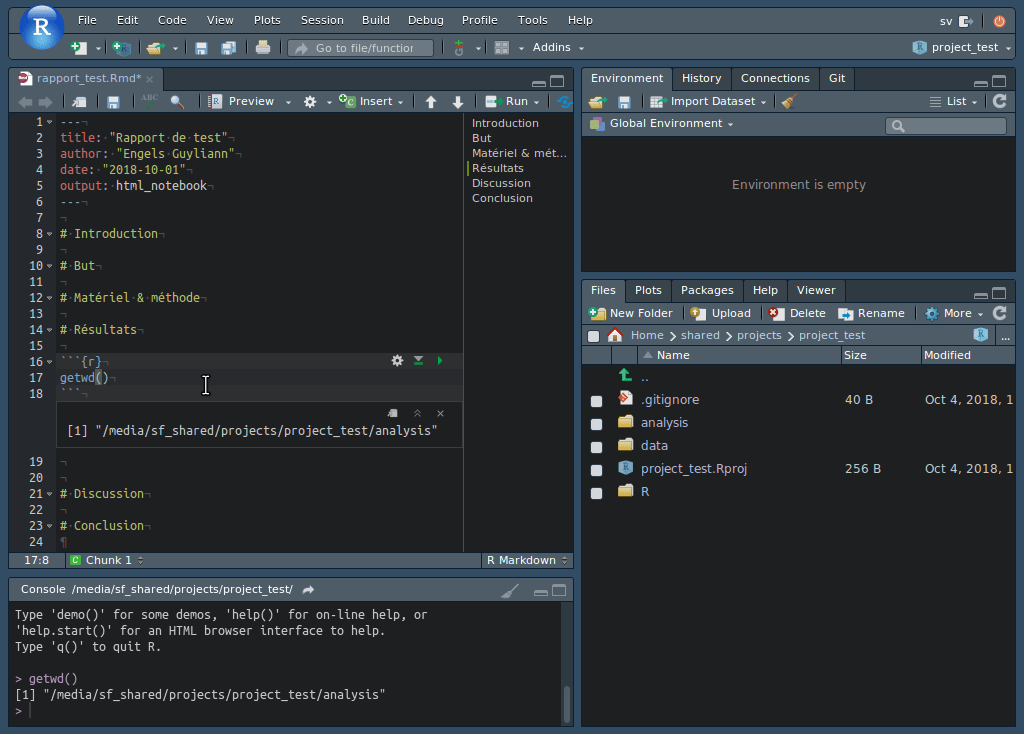The width and height of the screenshot is (1024, 734).
Task: Open the Insert chunk dropdown
Action: (x=371, y=102)
